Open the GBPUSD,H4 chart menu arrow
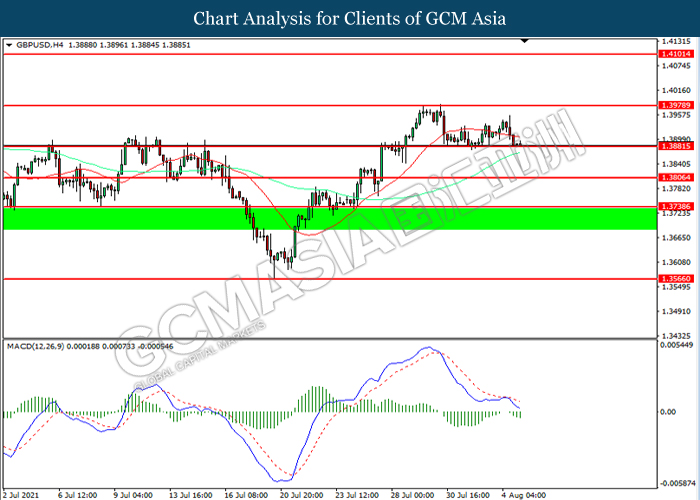The height and width of the screenshot is (500, 700). [x=9, y=45]
